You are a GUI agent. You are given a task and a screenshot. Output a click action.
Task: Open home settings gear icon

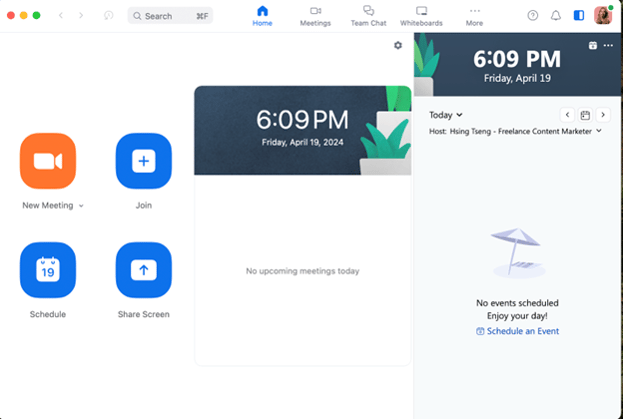click(x=398, y=45)
